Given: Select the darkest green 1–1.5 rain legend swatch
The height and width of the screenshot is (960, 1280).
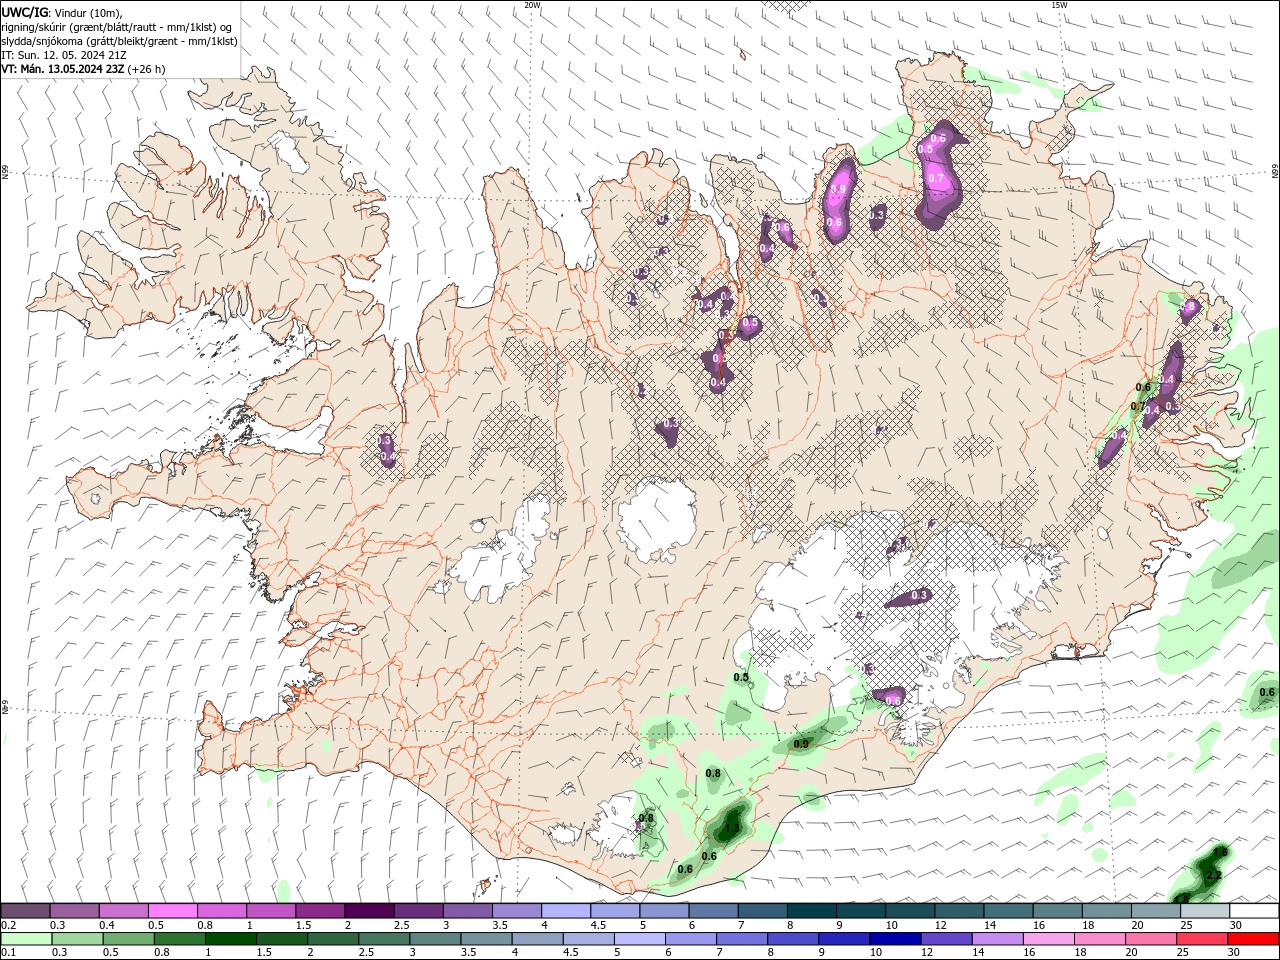Looking at the screenshot, I should [230, 939].
